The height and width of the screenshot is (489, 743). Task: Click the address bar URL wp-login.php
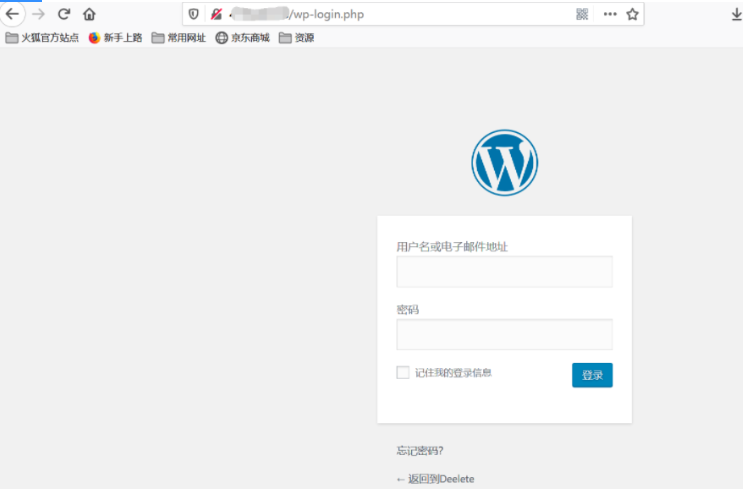click(x=327, y=14)
